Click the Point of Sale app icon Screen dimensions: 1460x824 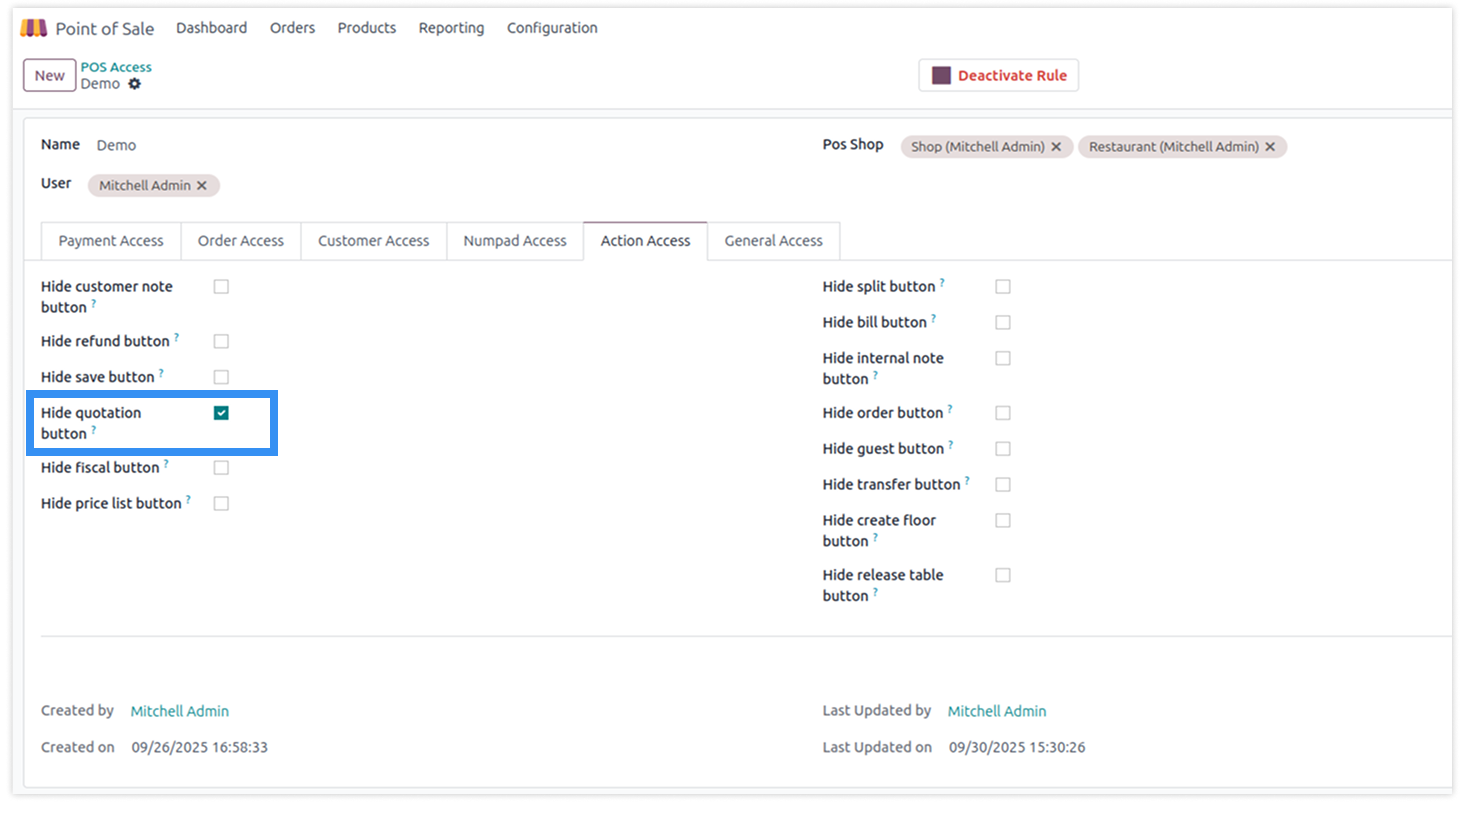[34, 28]
